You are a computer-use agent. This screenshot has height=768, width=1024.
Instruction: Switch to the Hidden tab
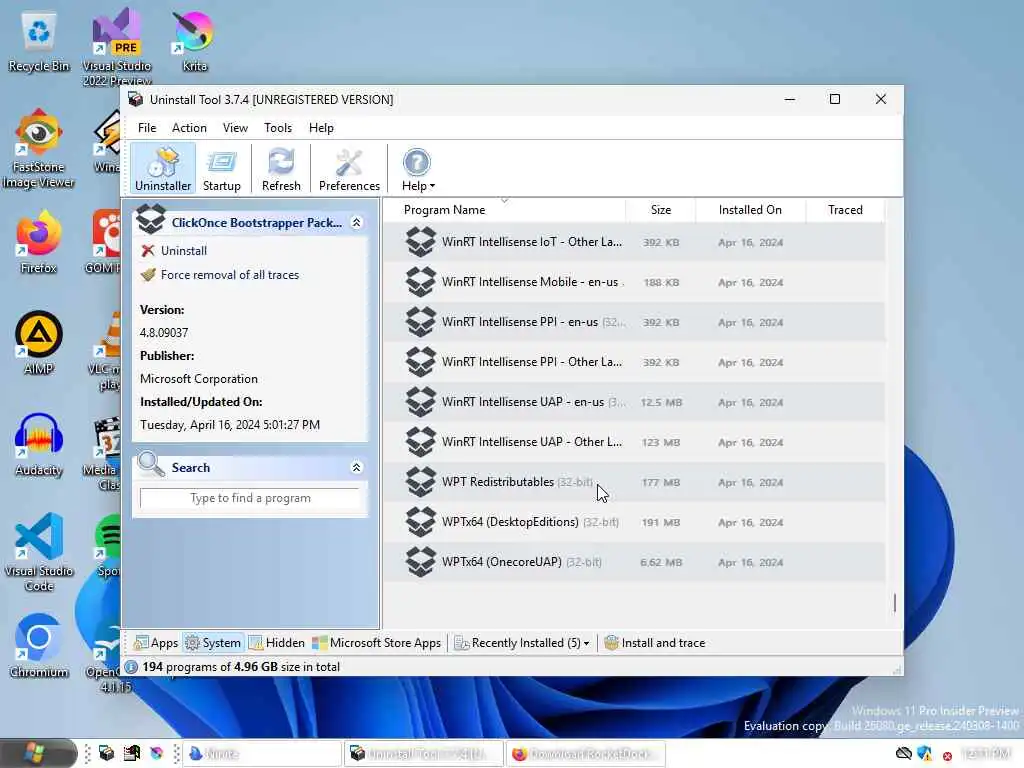(277, 643)
